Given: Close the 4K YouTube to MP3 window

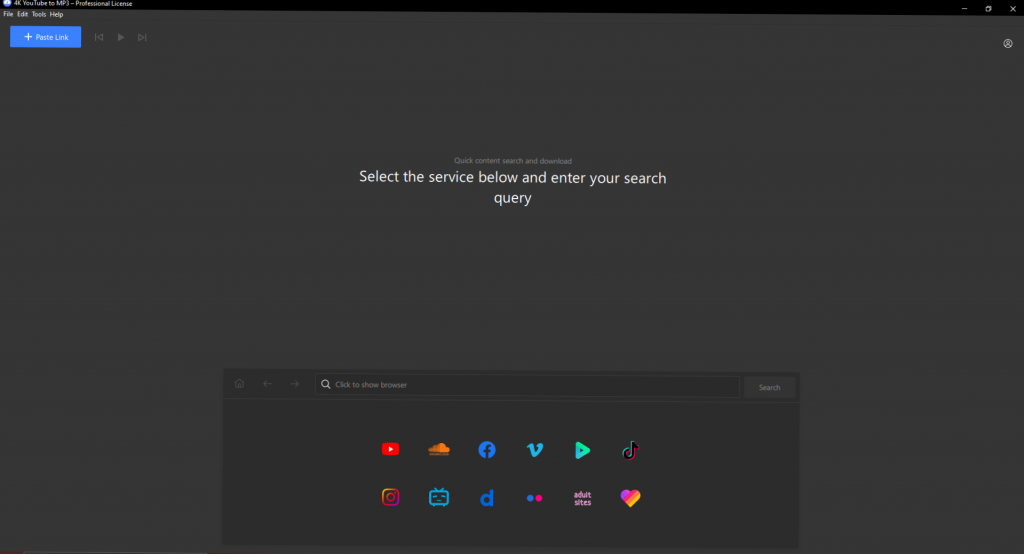Looking at the screenshot, I should coord(1013,8).
